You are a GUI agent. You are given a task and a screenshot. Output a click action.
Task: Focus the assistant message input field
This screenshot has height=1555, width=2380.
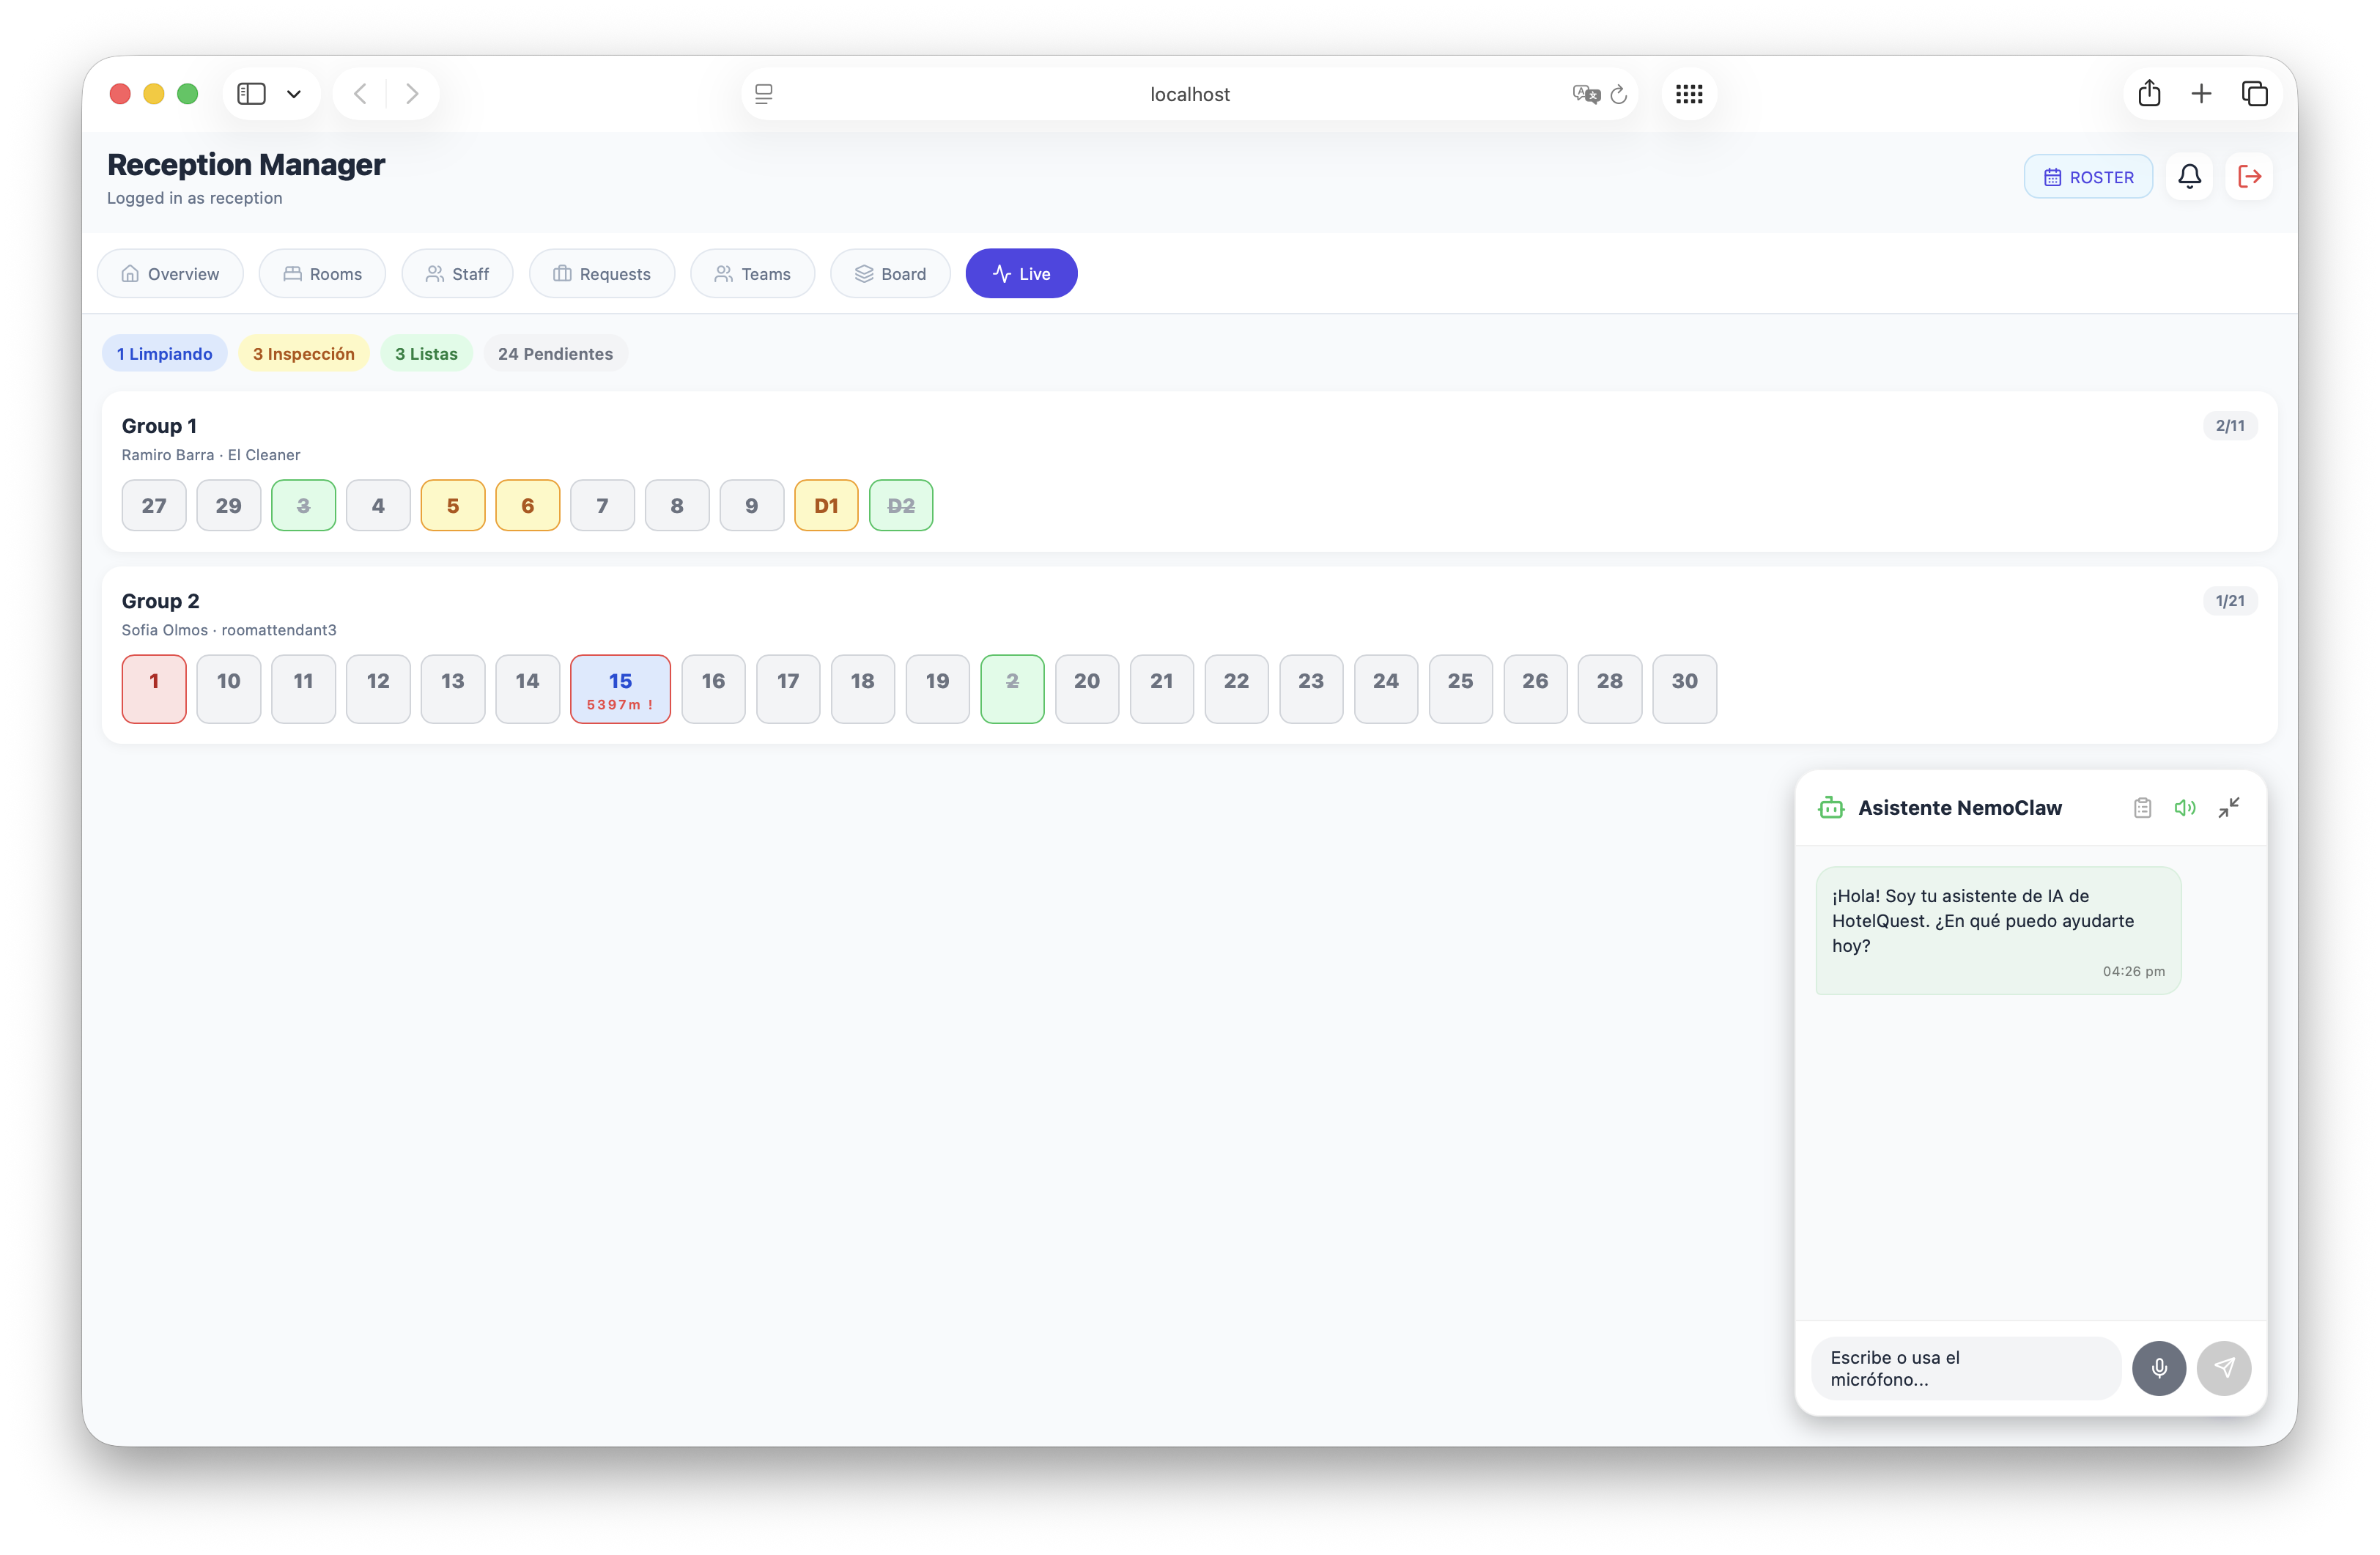pyautogui.click(x=1965, y=1367)
